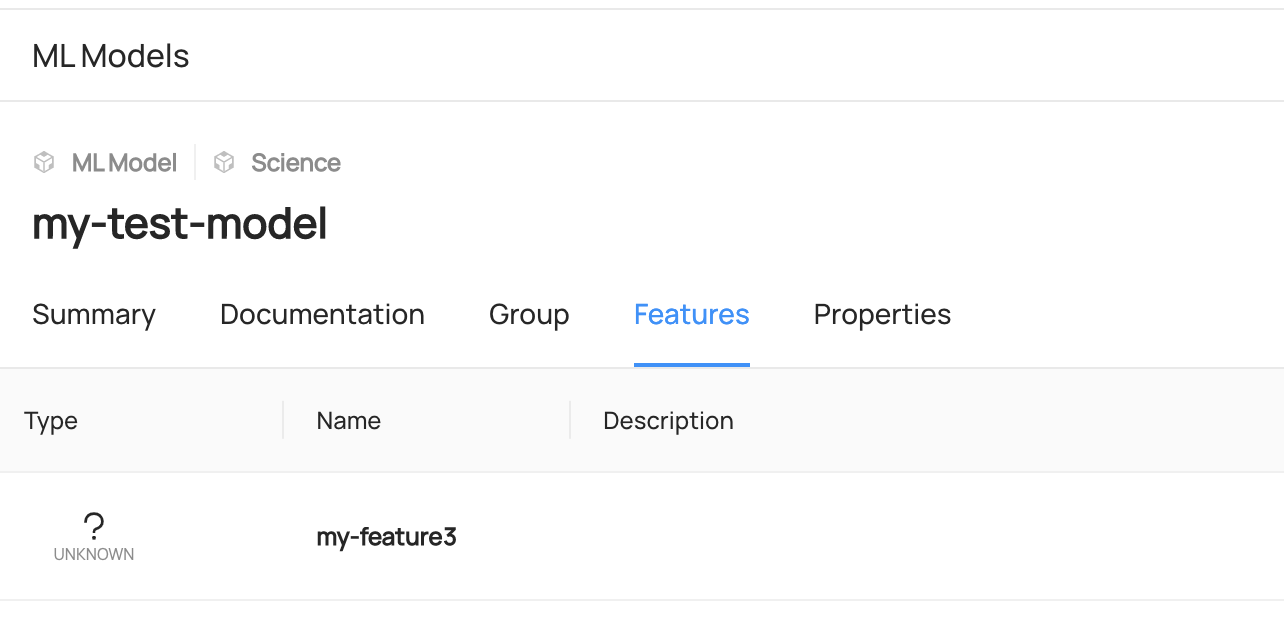Click the Features tab blue underline indicator
Image resolution: width=1284 pixels, height=630 pixels.
(x=691, y=366)
